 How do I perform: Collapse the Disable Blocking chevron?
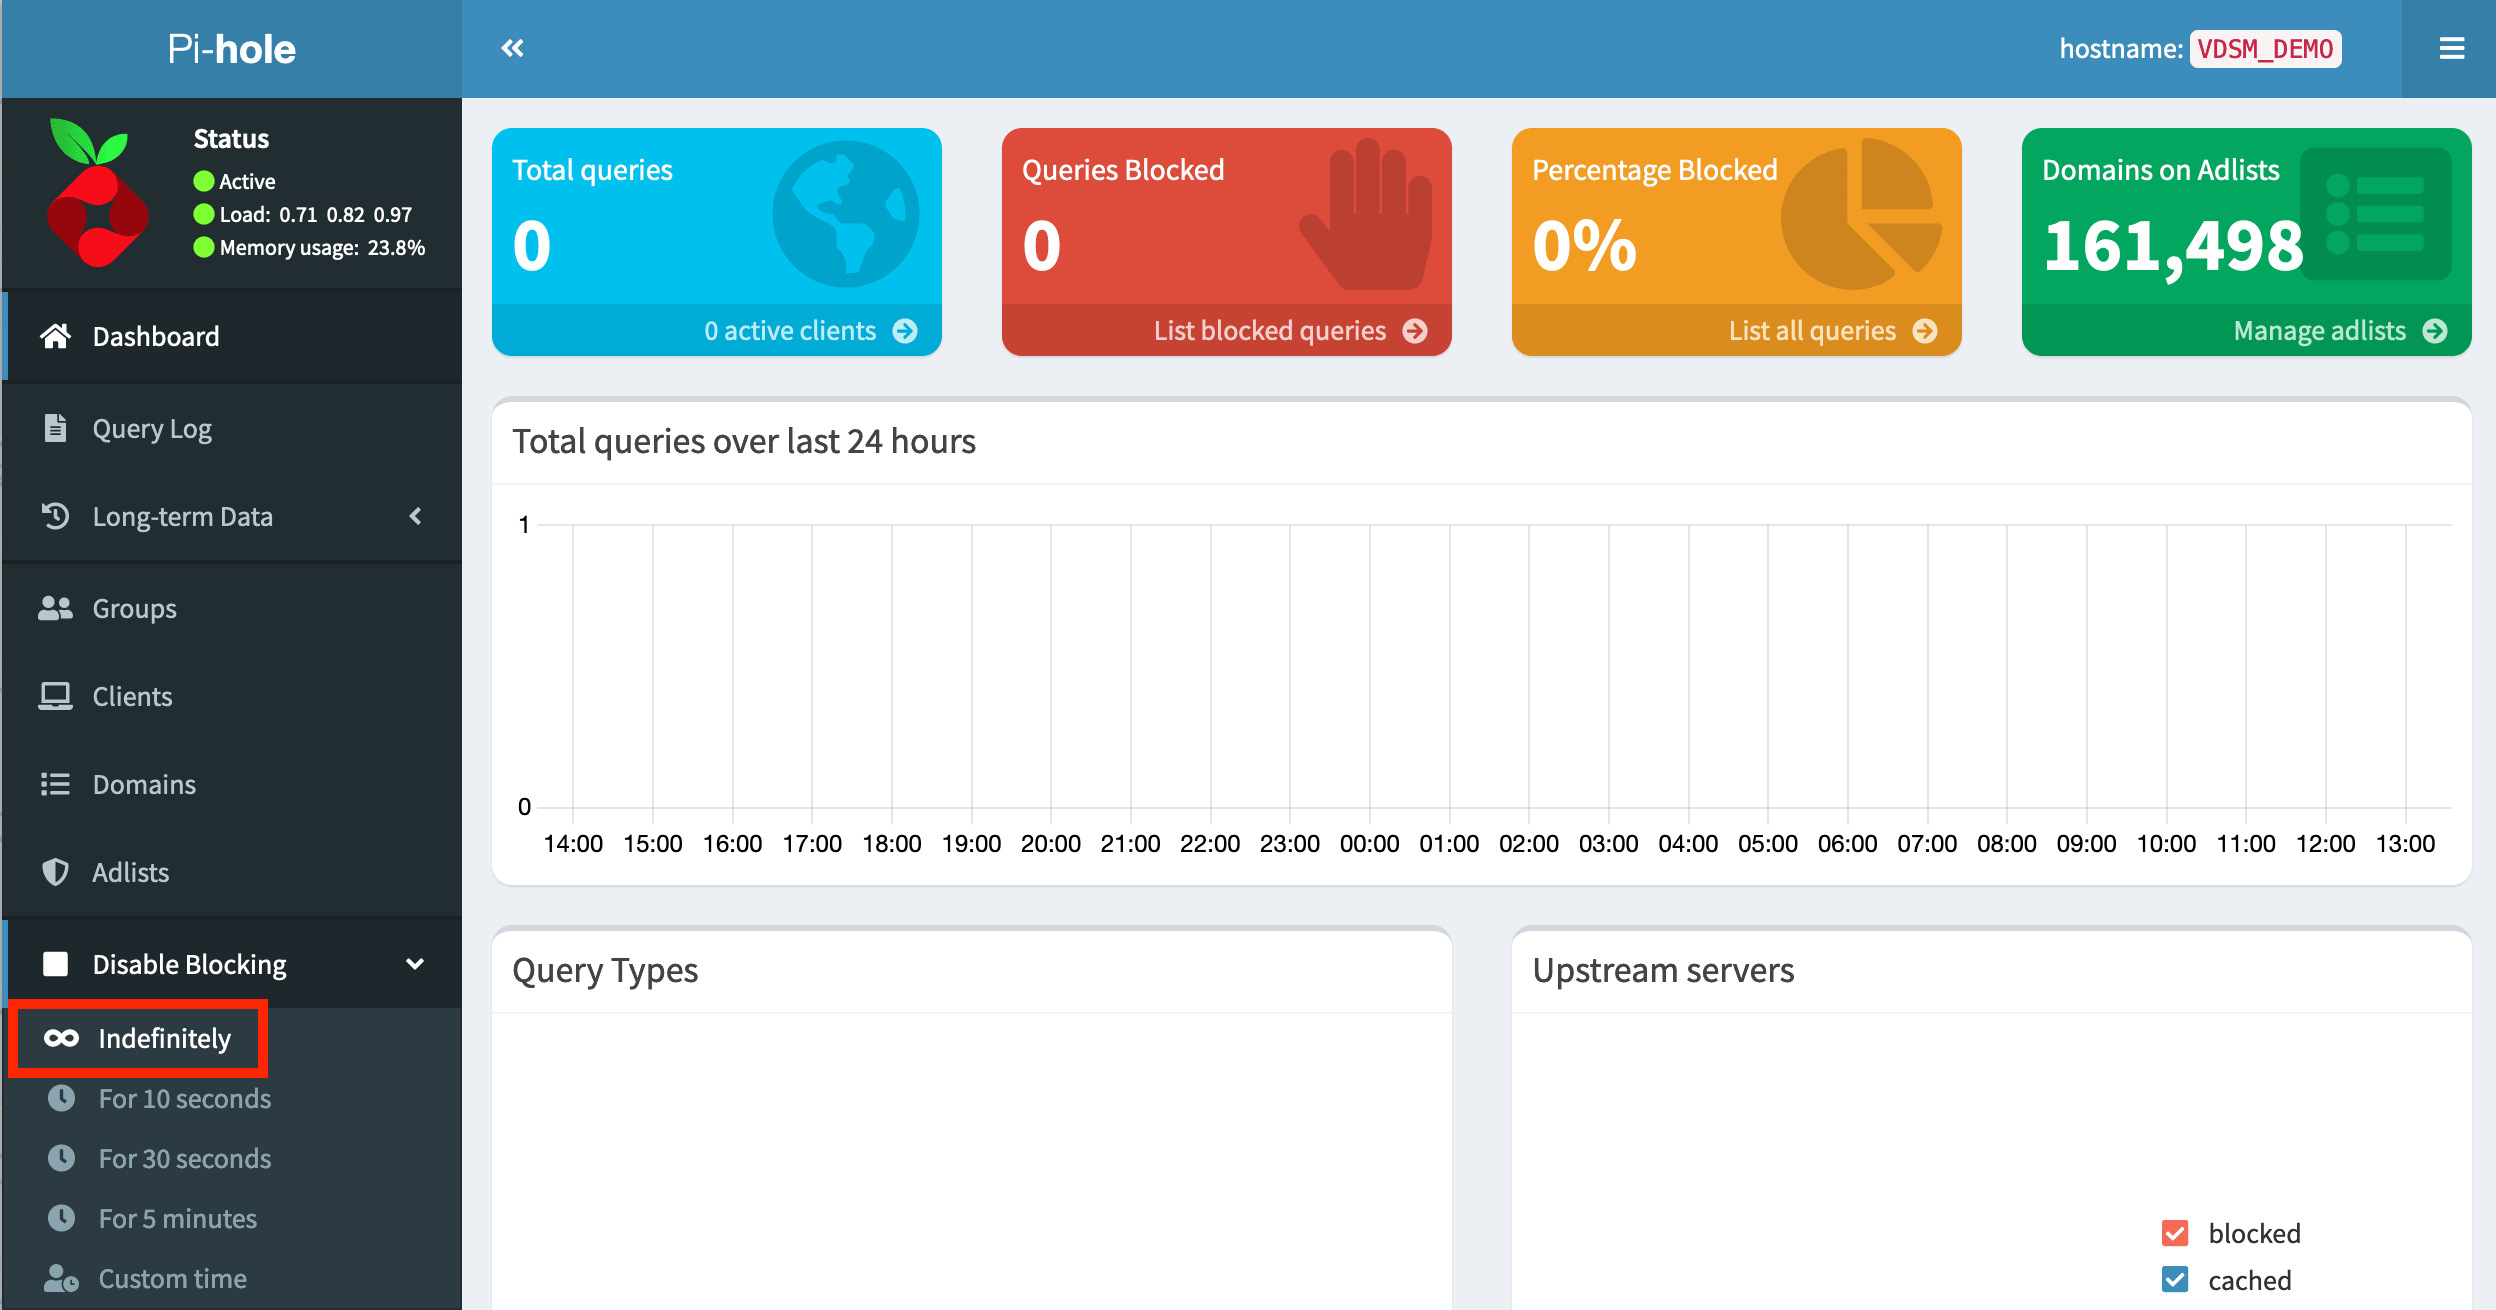(415, 964)
